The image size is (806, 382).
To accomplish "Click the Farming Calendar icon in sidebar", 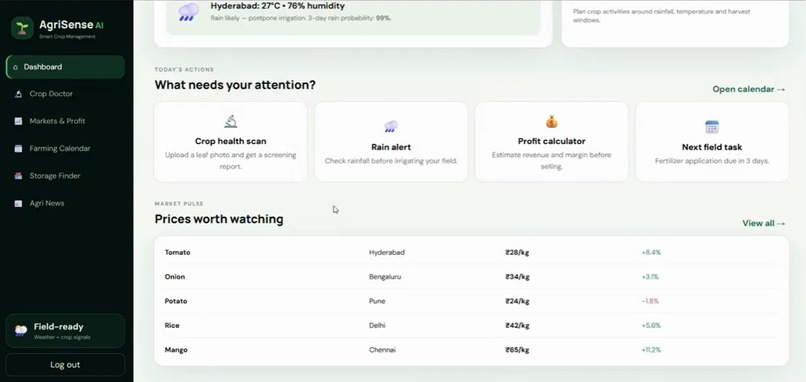I will click(19, 149).
